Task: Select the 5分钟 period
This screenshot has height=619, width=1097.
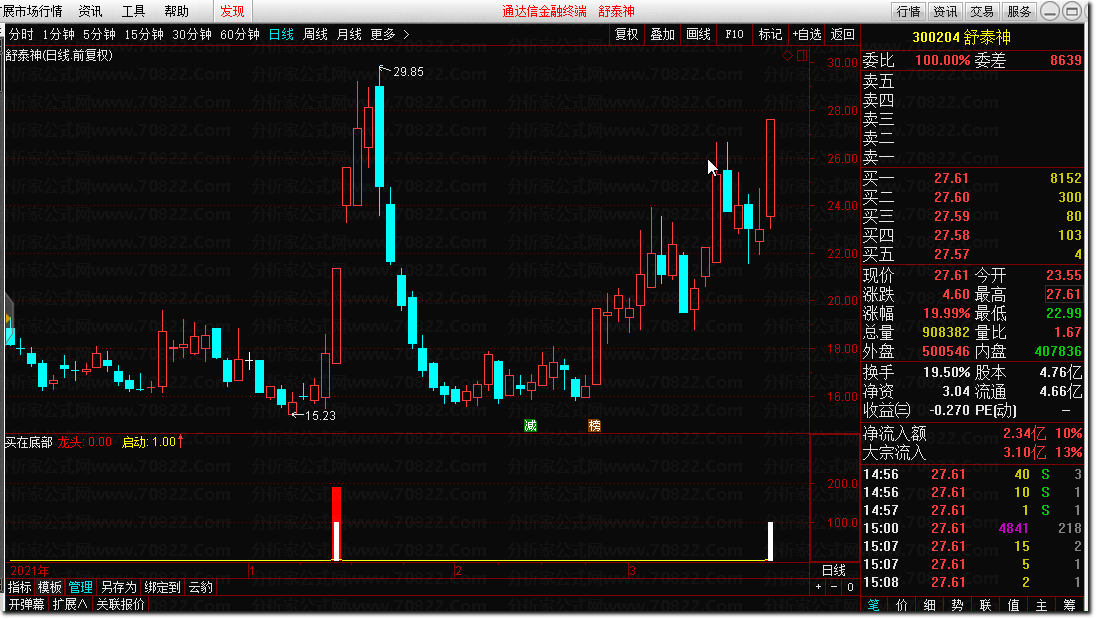Action: [x=99, y=34]
